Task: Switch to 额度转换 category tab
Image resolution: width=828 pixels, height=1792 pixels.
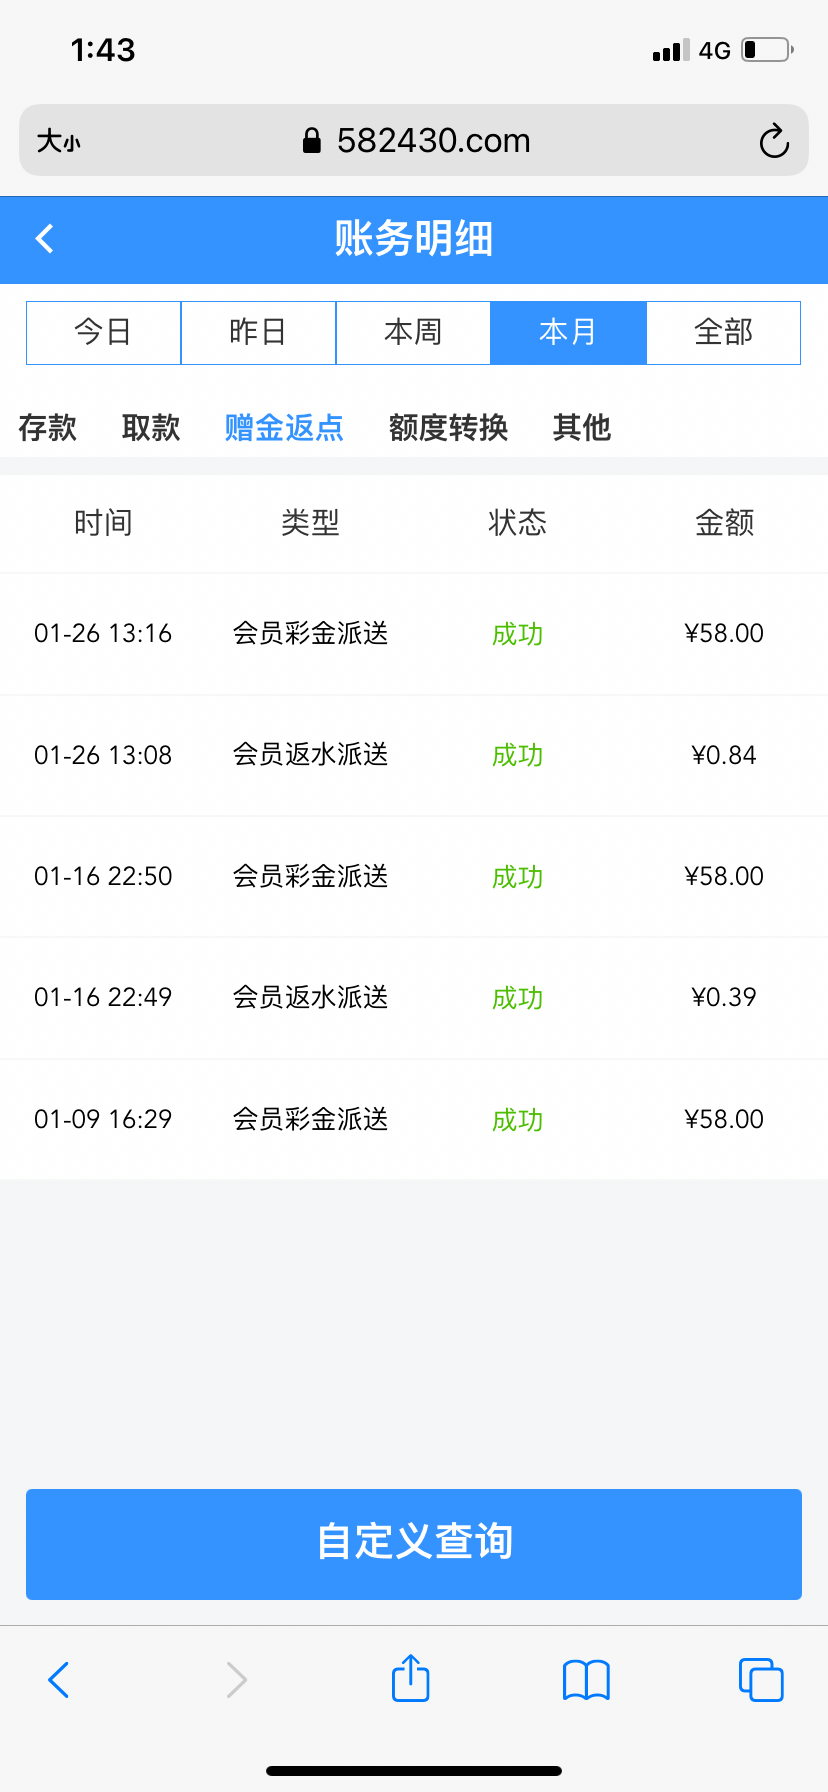Action: pos(448,428)
